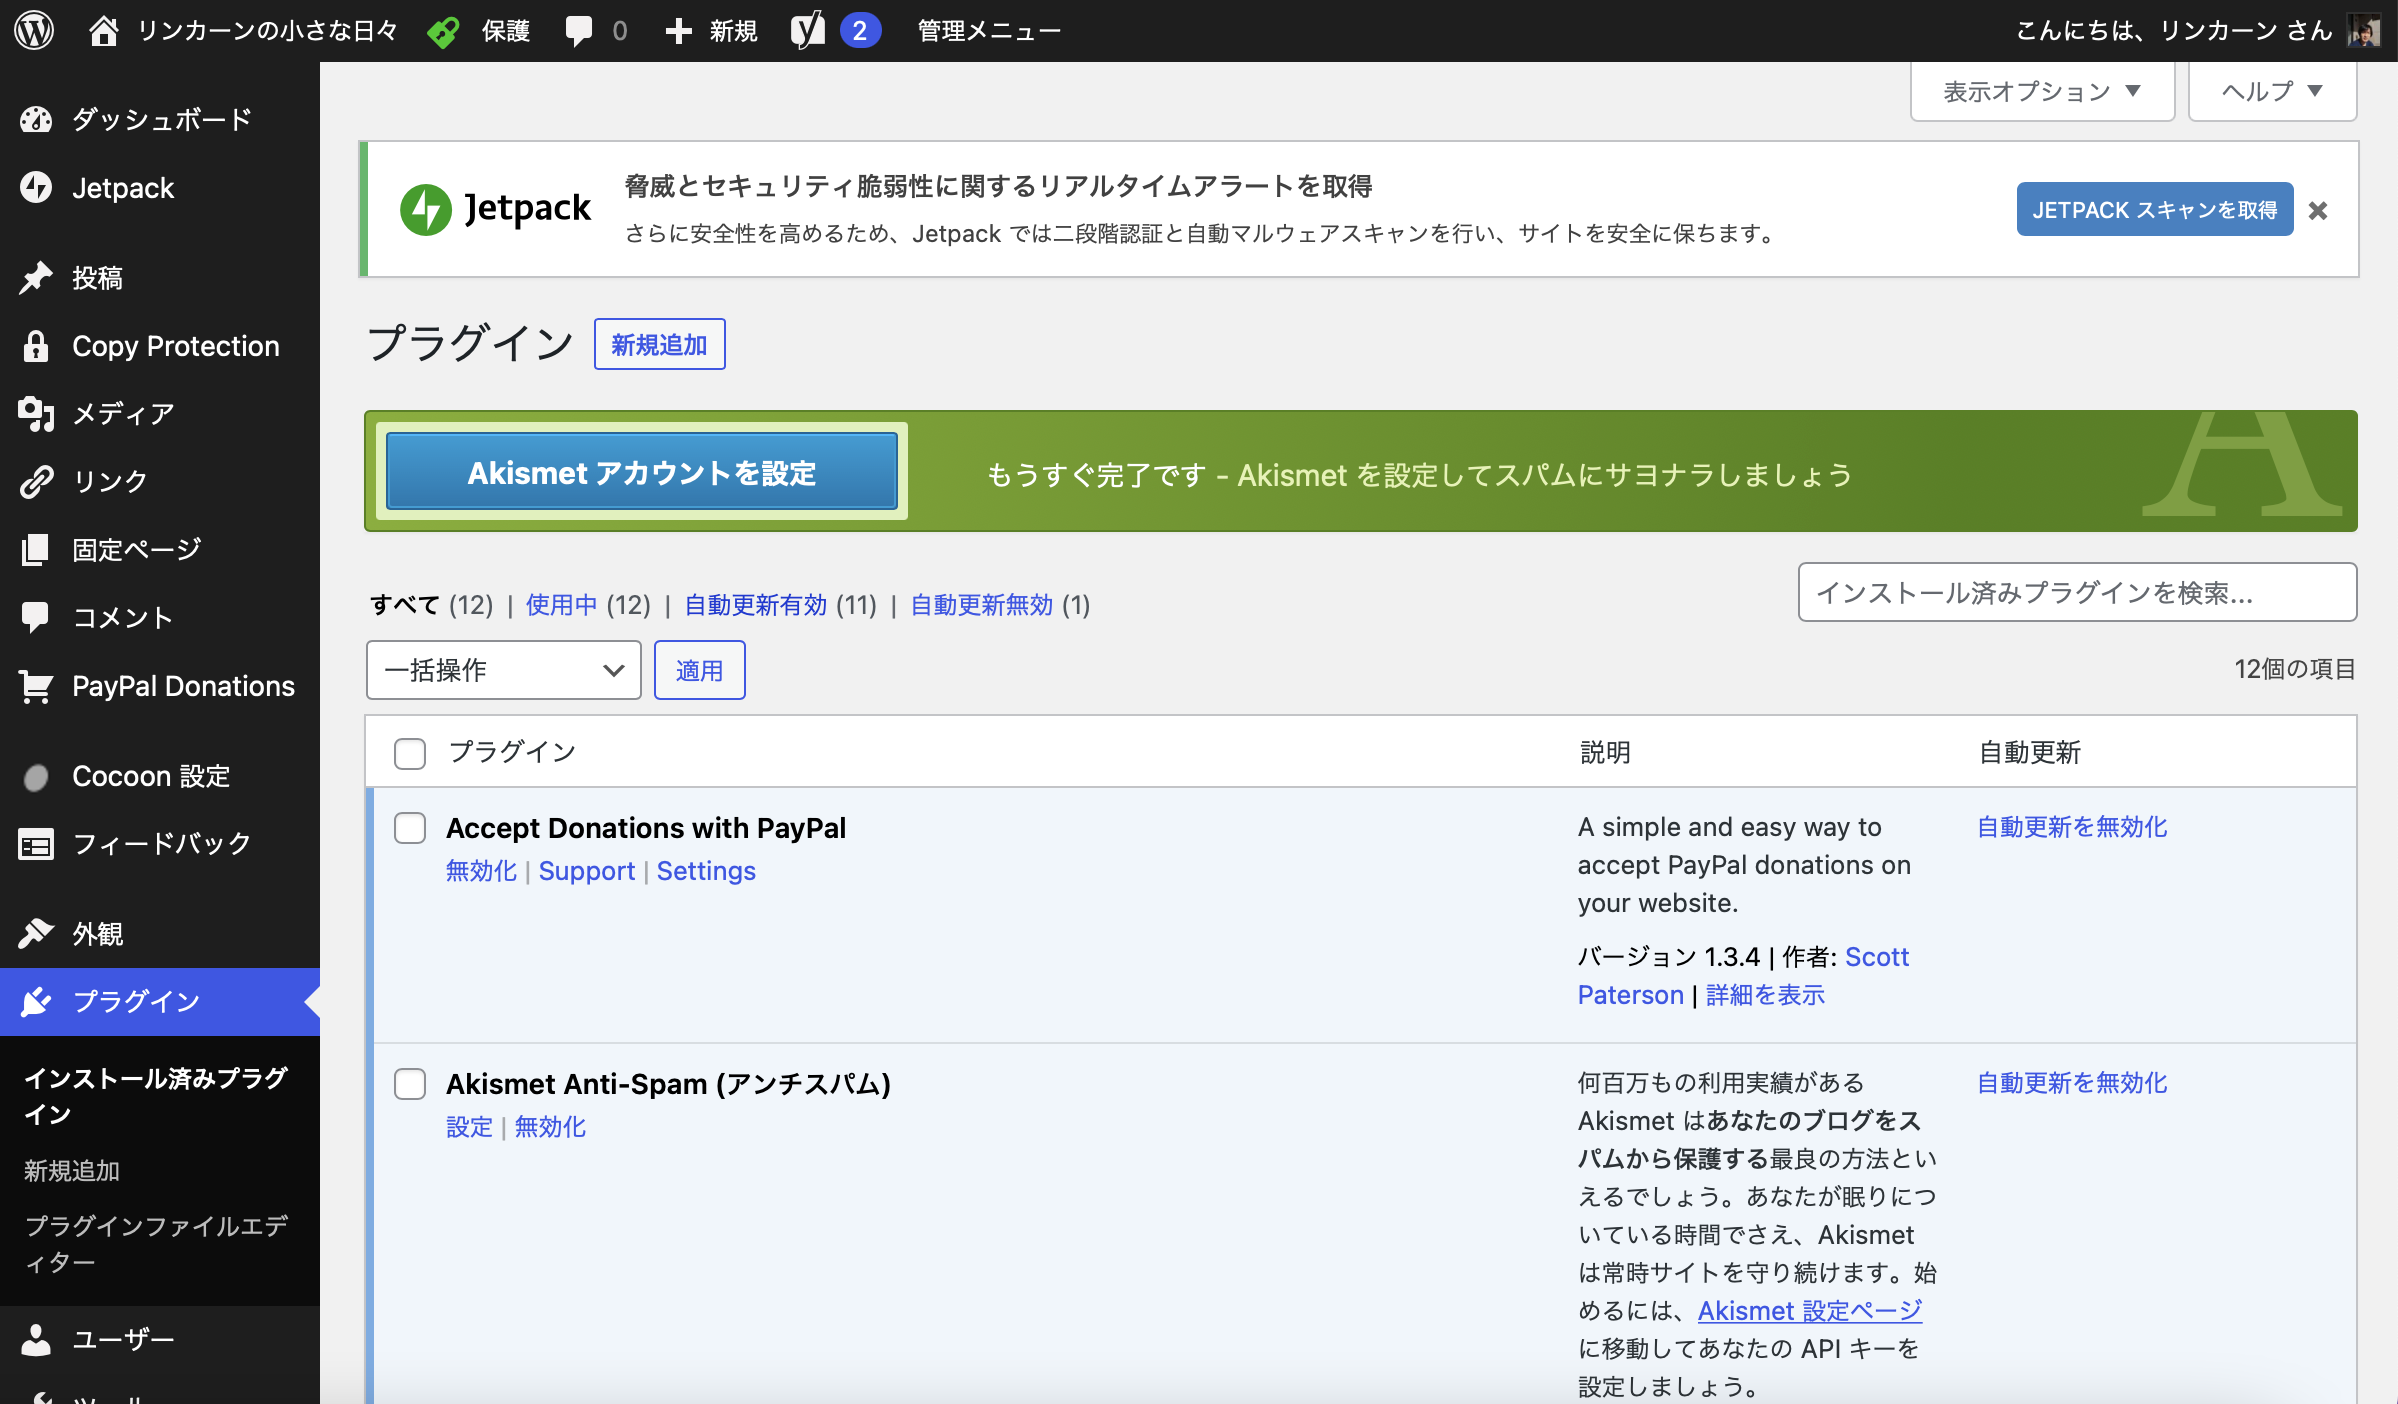
Task: Disable auto-update for Accept Donations with PayPal
Action: (2072, 827)
